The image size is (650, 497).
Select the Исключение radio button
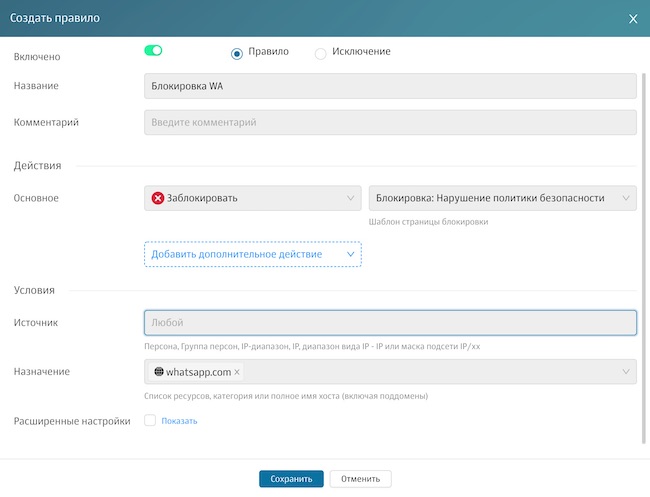tap(320, 54)
